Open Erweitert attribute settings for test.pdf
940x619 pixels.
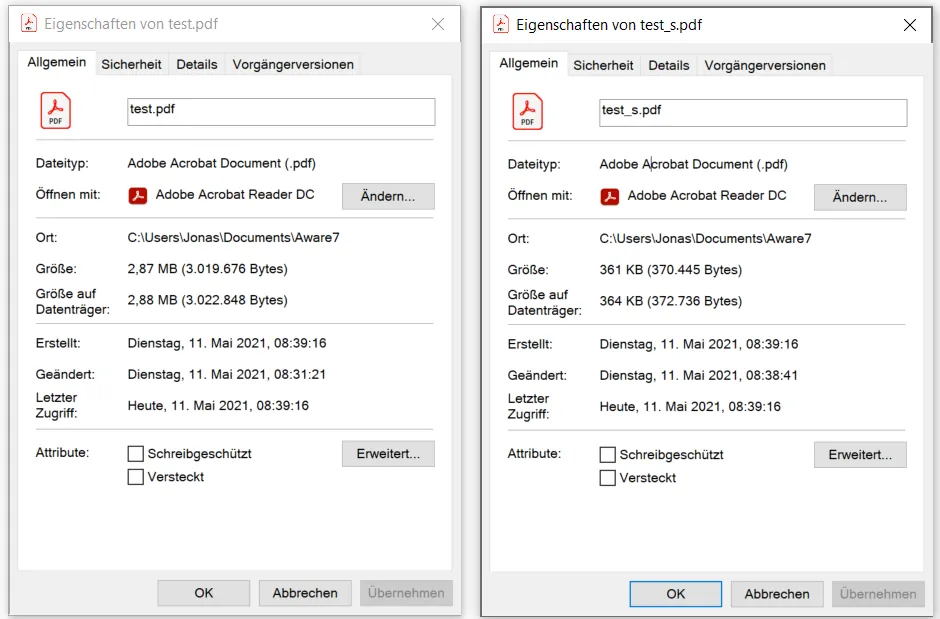(x=388, y=453)
